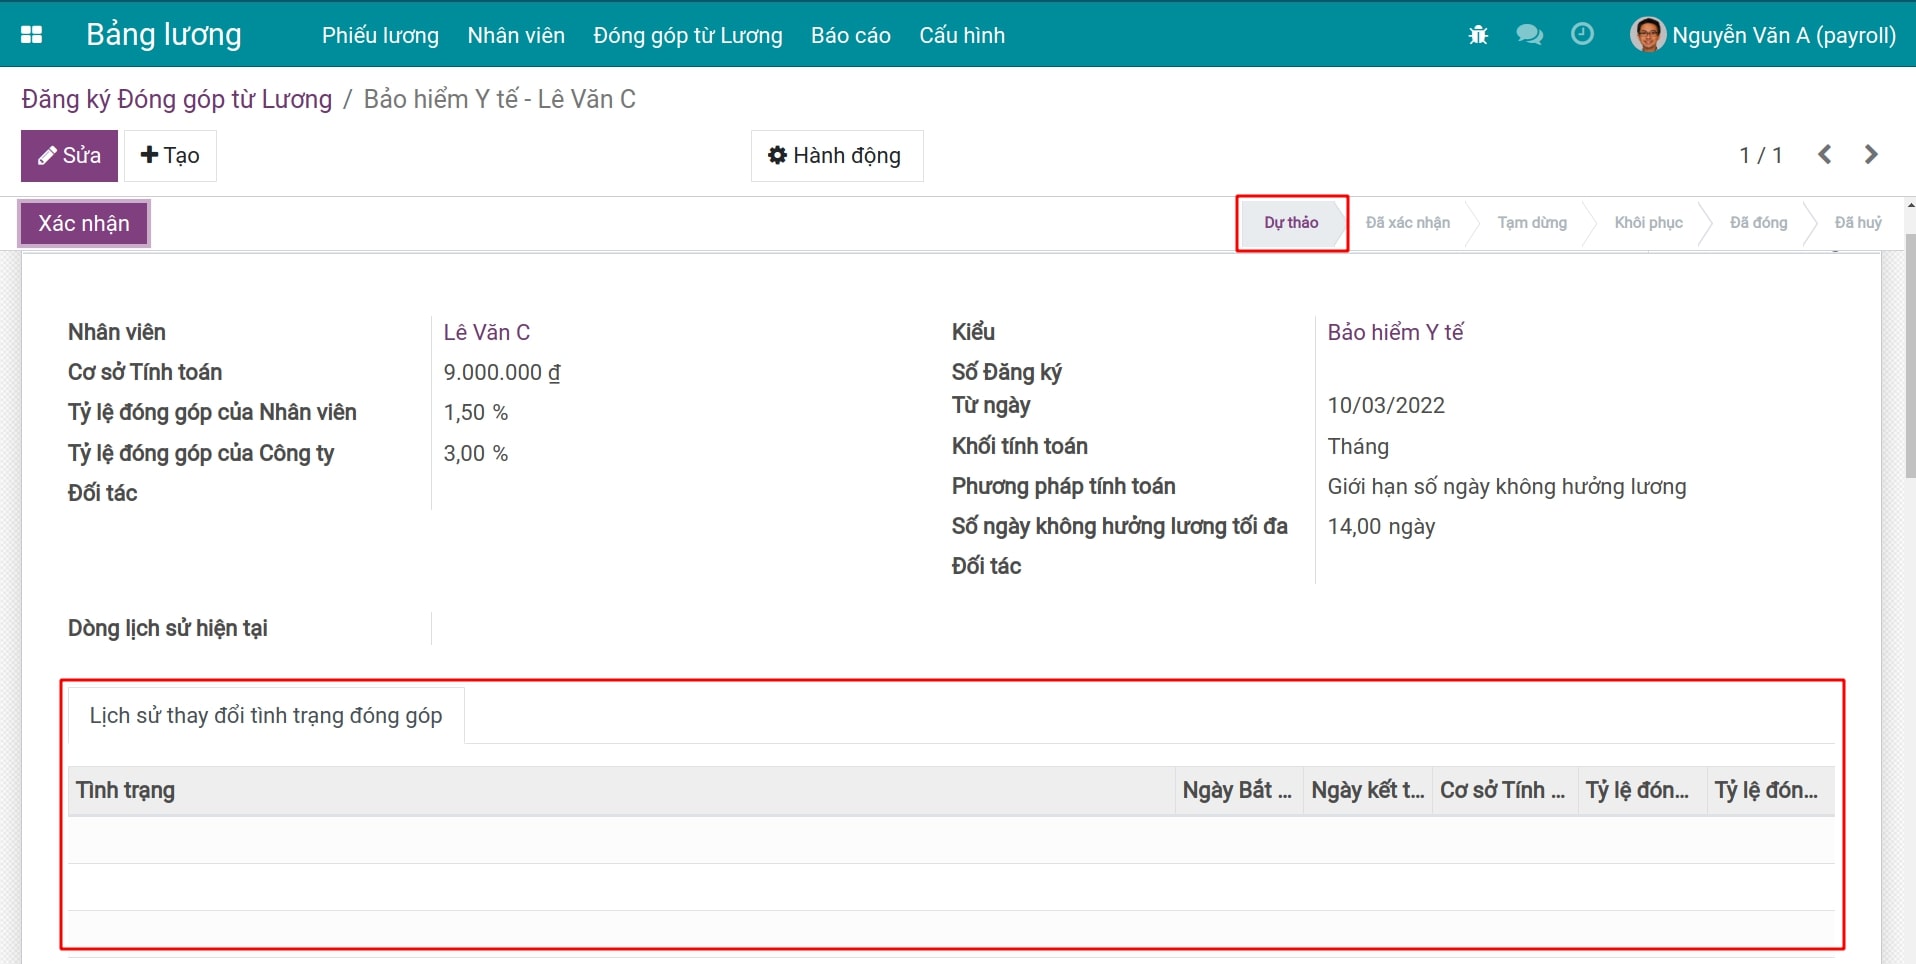The height and width of the screenshot is (964, 1916).
Task: Open the Lê Văn C employee link
Action: 486,332
